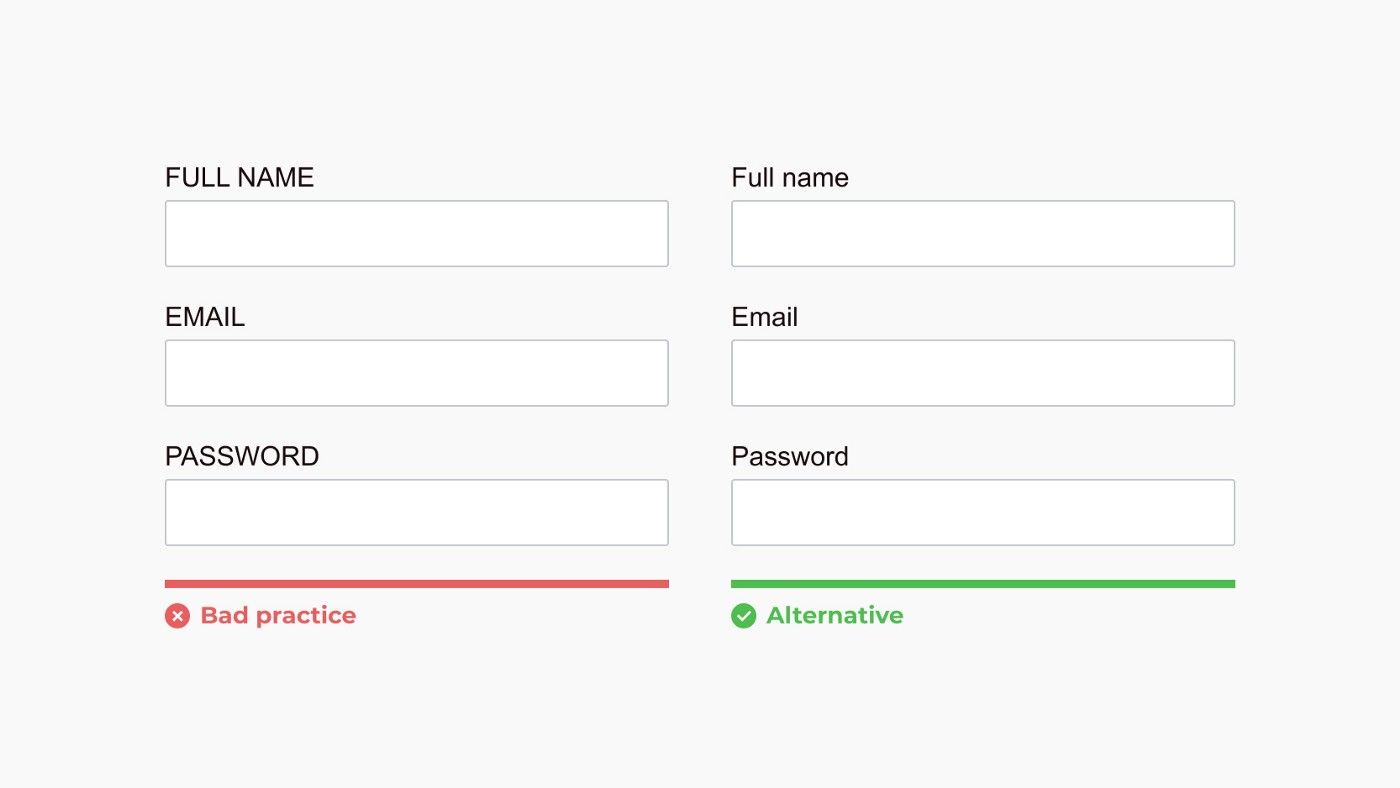Click the red divider bar

pyautogui.click(x=417, y=584)
